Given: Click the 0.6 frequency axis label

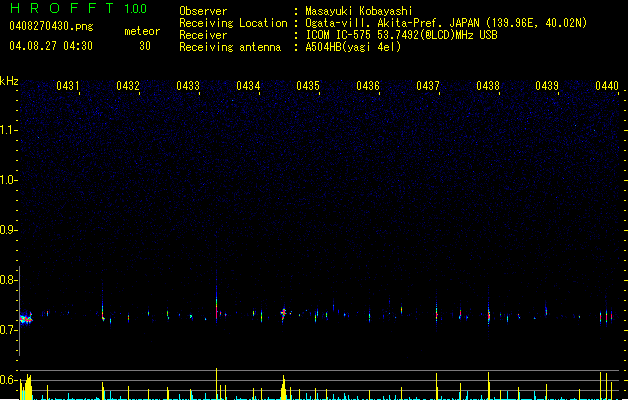Looking at the screenshot, I should tap(8, 380).
